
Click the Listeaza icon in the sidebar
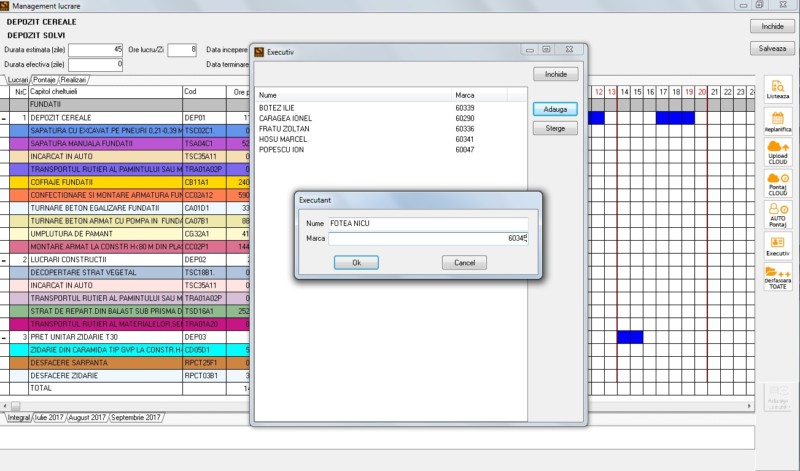coord(777,89)
